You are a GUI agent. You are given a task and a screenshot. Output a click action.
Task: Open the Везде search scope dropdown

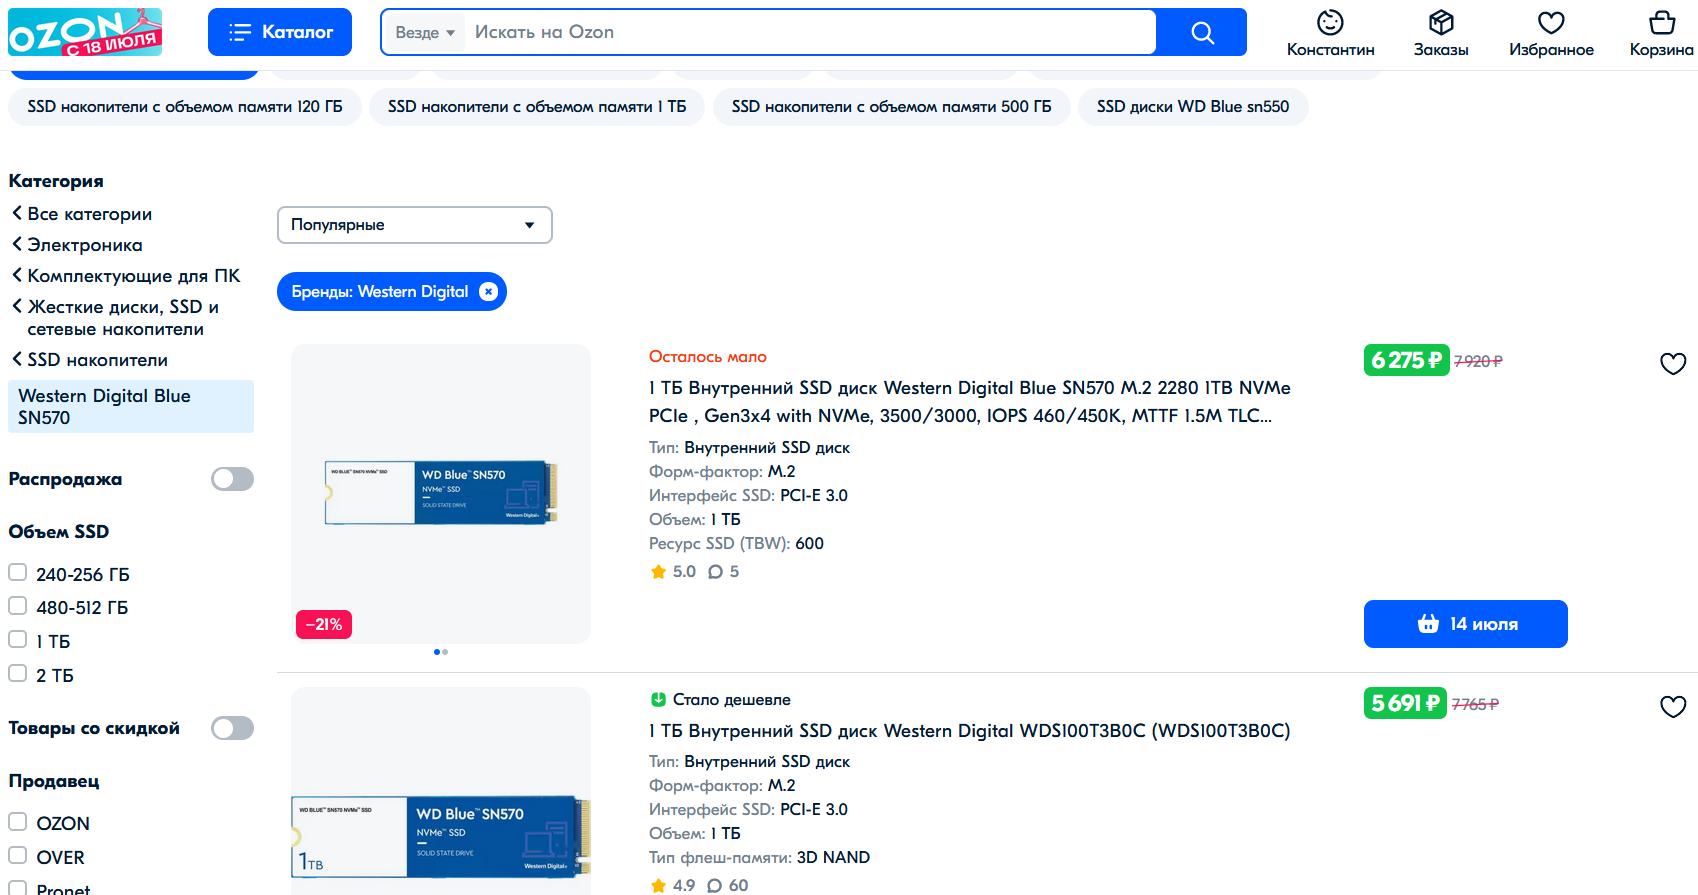click(x=425, y=33)
